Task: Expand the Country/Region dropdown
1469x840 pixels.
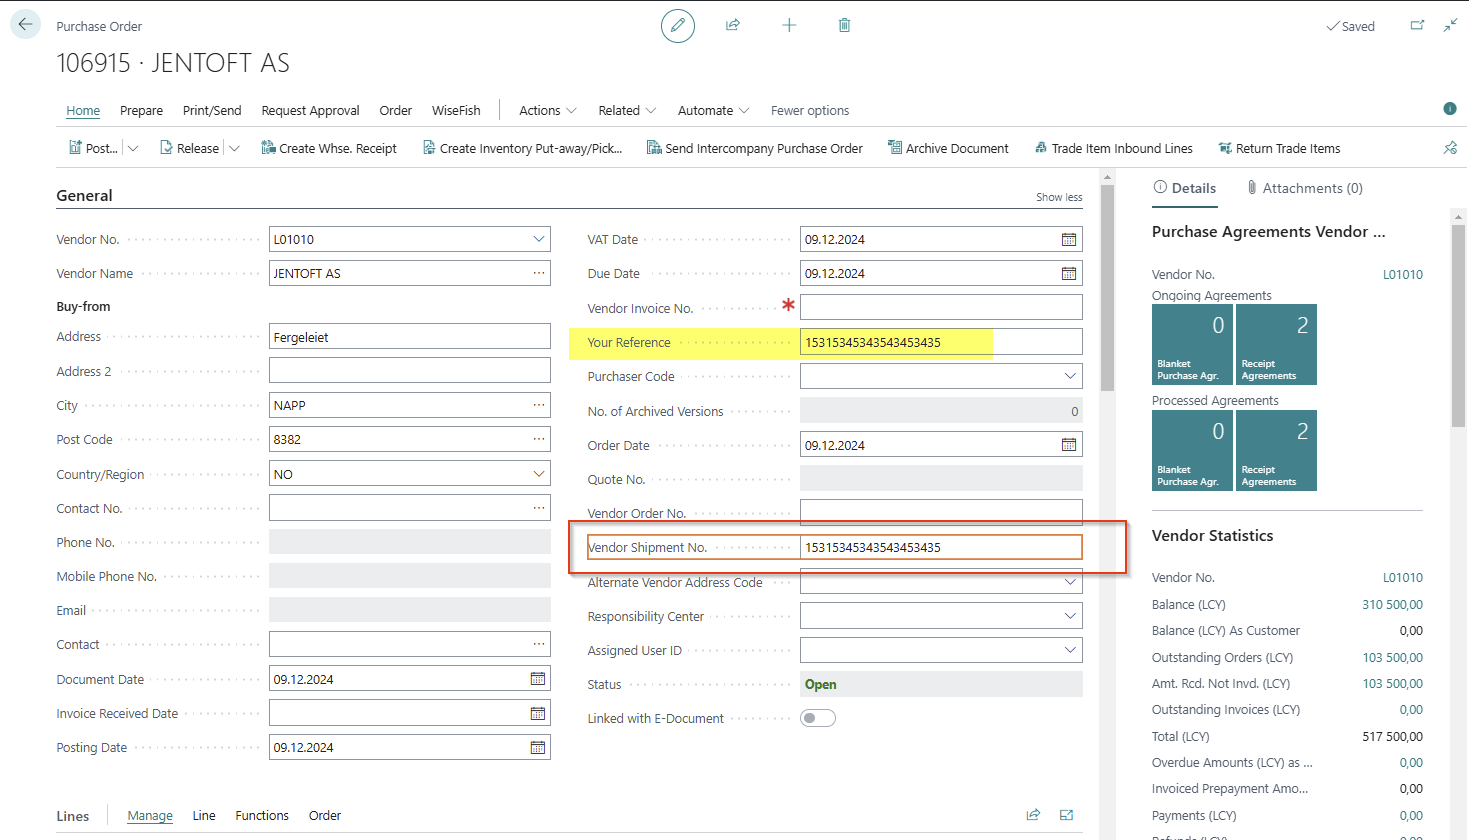Action: 539,474
